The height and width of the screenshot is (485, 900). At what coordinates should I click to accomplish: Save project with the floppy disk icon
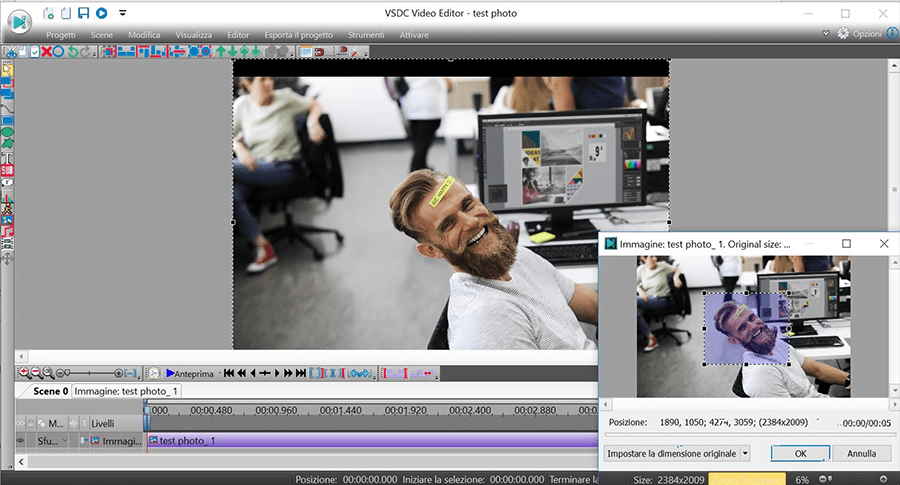pos(84,13)
